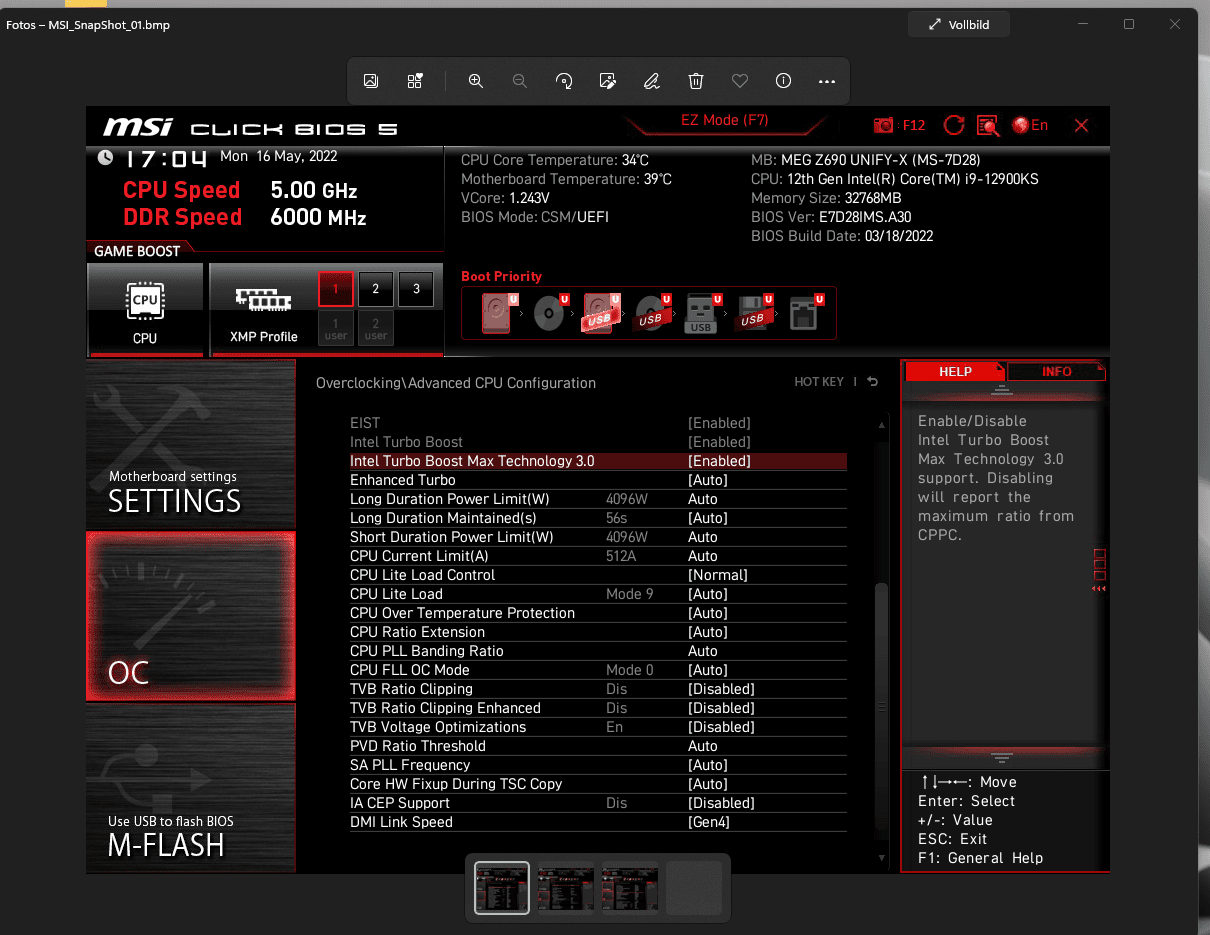Image resolution: width=1210 pixels, height=935 pixels.
Task: Select the USB optical drive boot device
Action: coord(651,313)
